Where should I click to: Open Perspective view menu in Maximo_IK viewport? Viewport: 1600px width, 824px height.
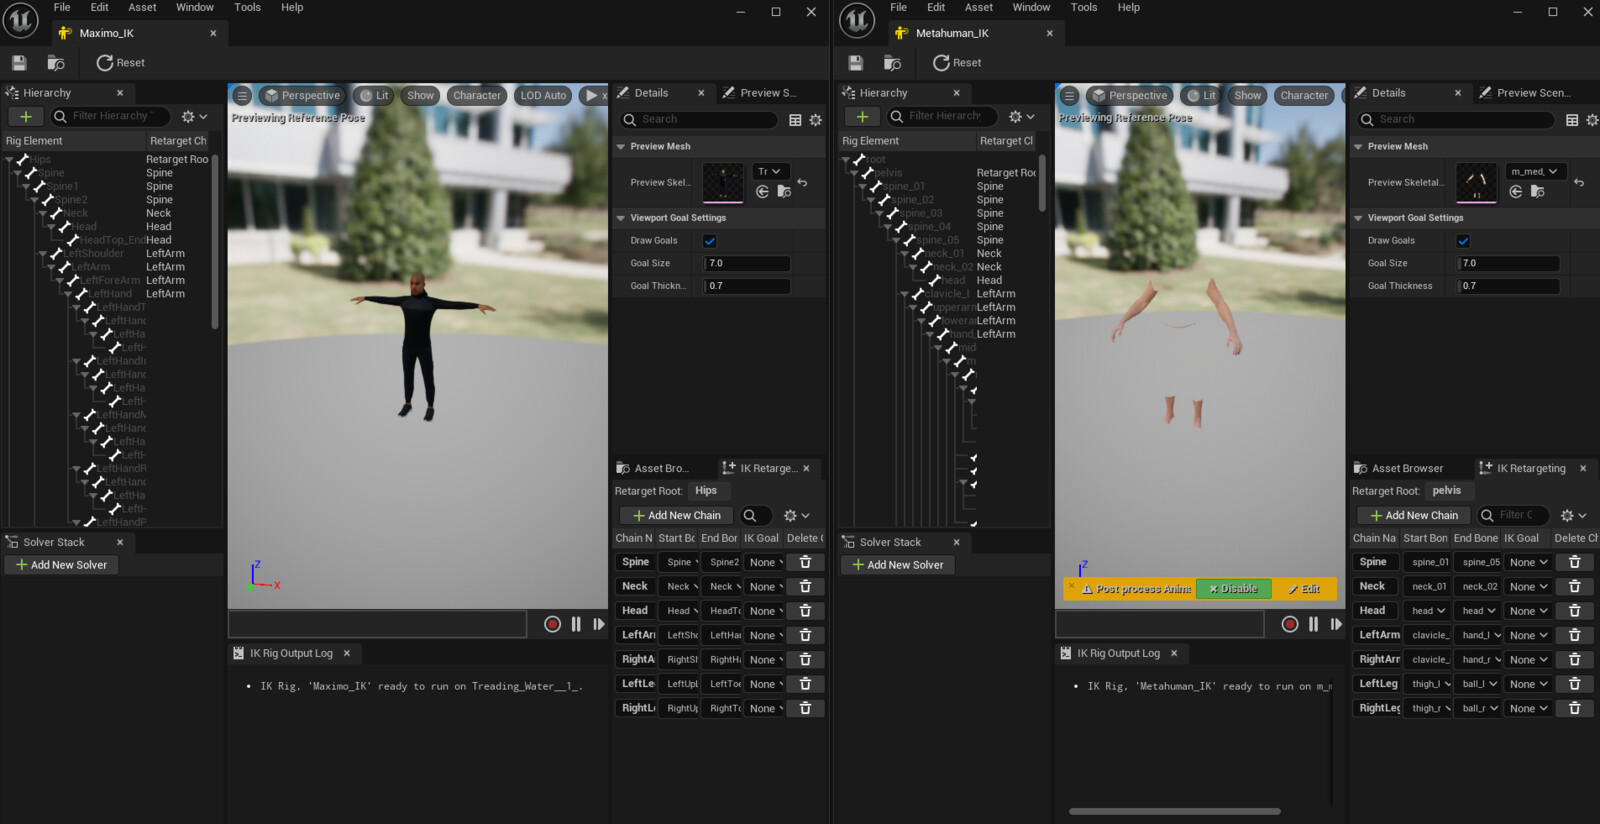click(301, 96)
